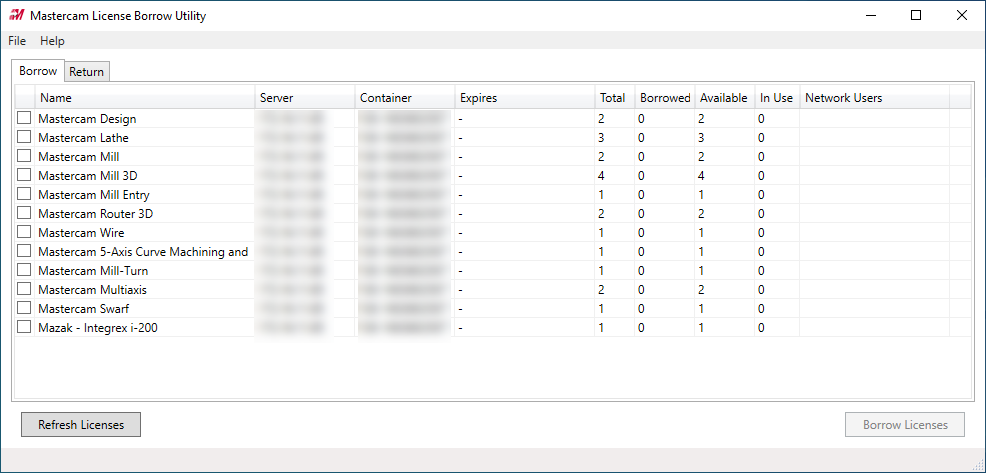Select the Borrow tab

38,71
